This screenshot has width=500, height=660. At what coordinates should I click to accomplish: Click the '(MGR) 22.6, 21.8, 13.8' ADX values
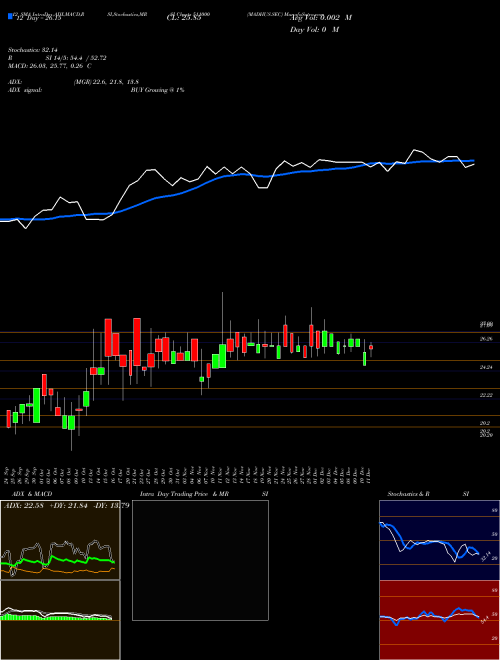pos(106,82)
